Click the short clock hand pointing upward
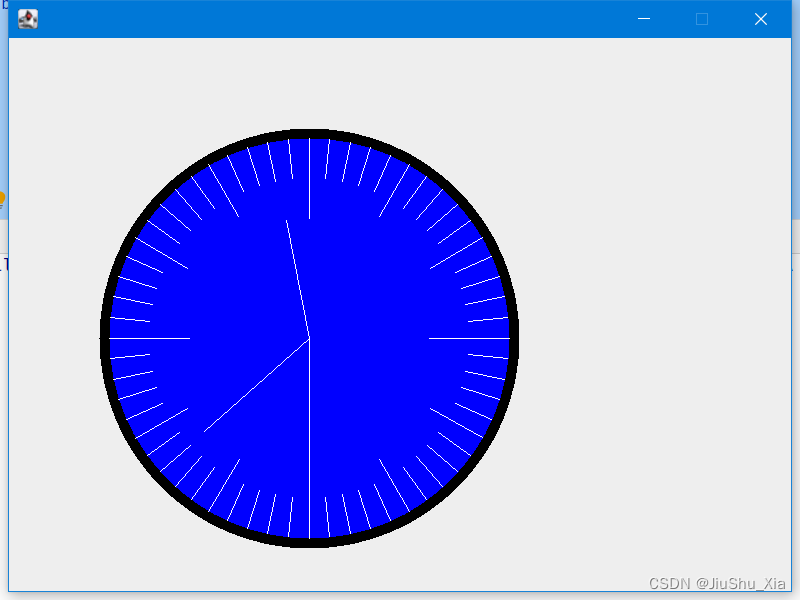Screen dimensions: 800x600 298,279
